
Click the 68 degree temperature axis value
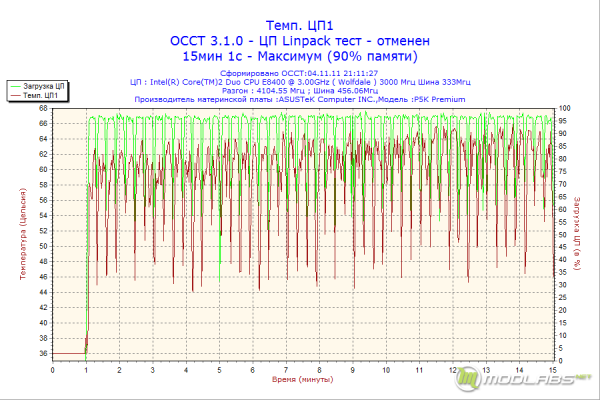coord(43,108)
